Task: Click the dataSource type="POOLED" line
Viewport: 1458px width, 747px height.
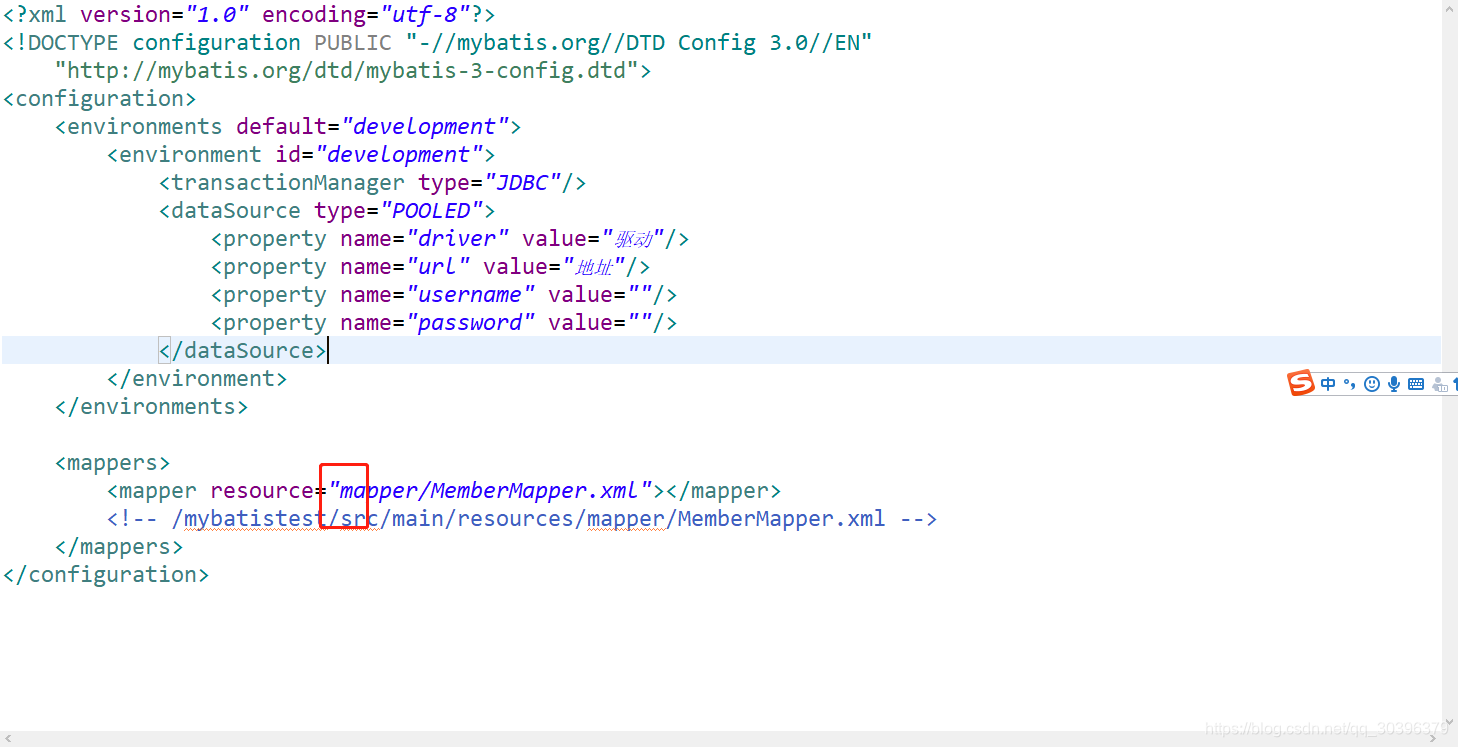Action: coord(327,211)
